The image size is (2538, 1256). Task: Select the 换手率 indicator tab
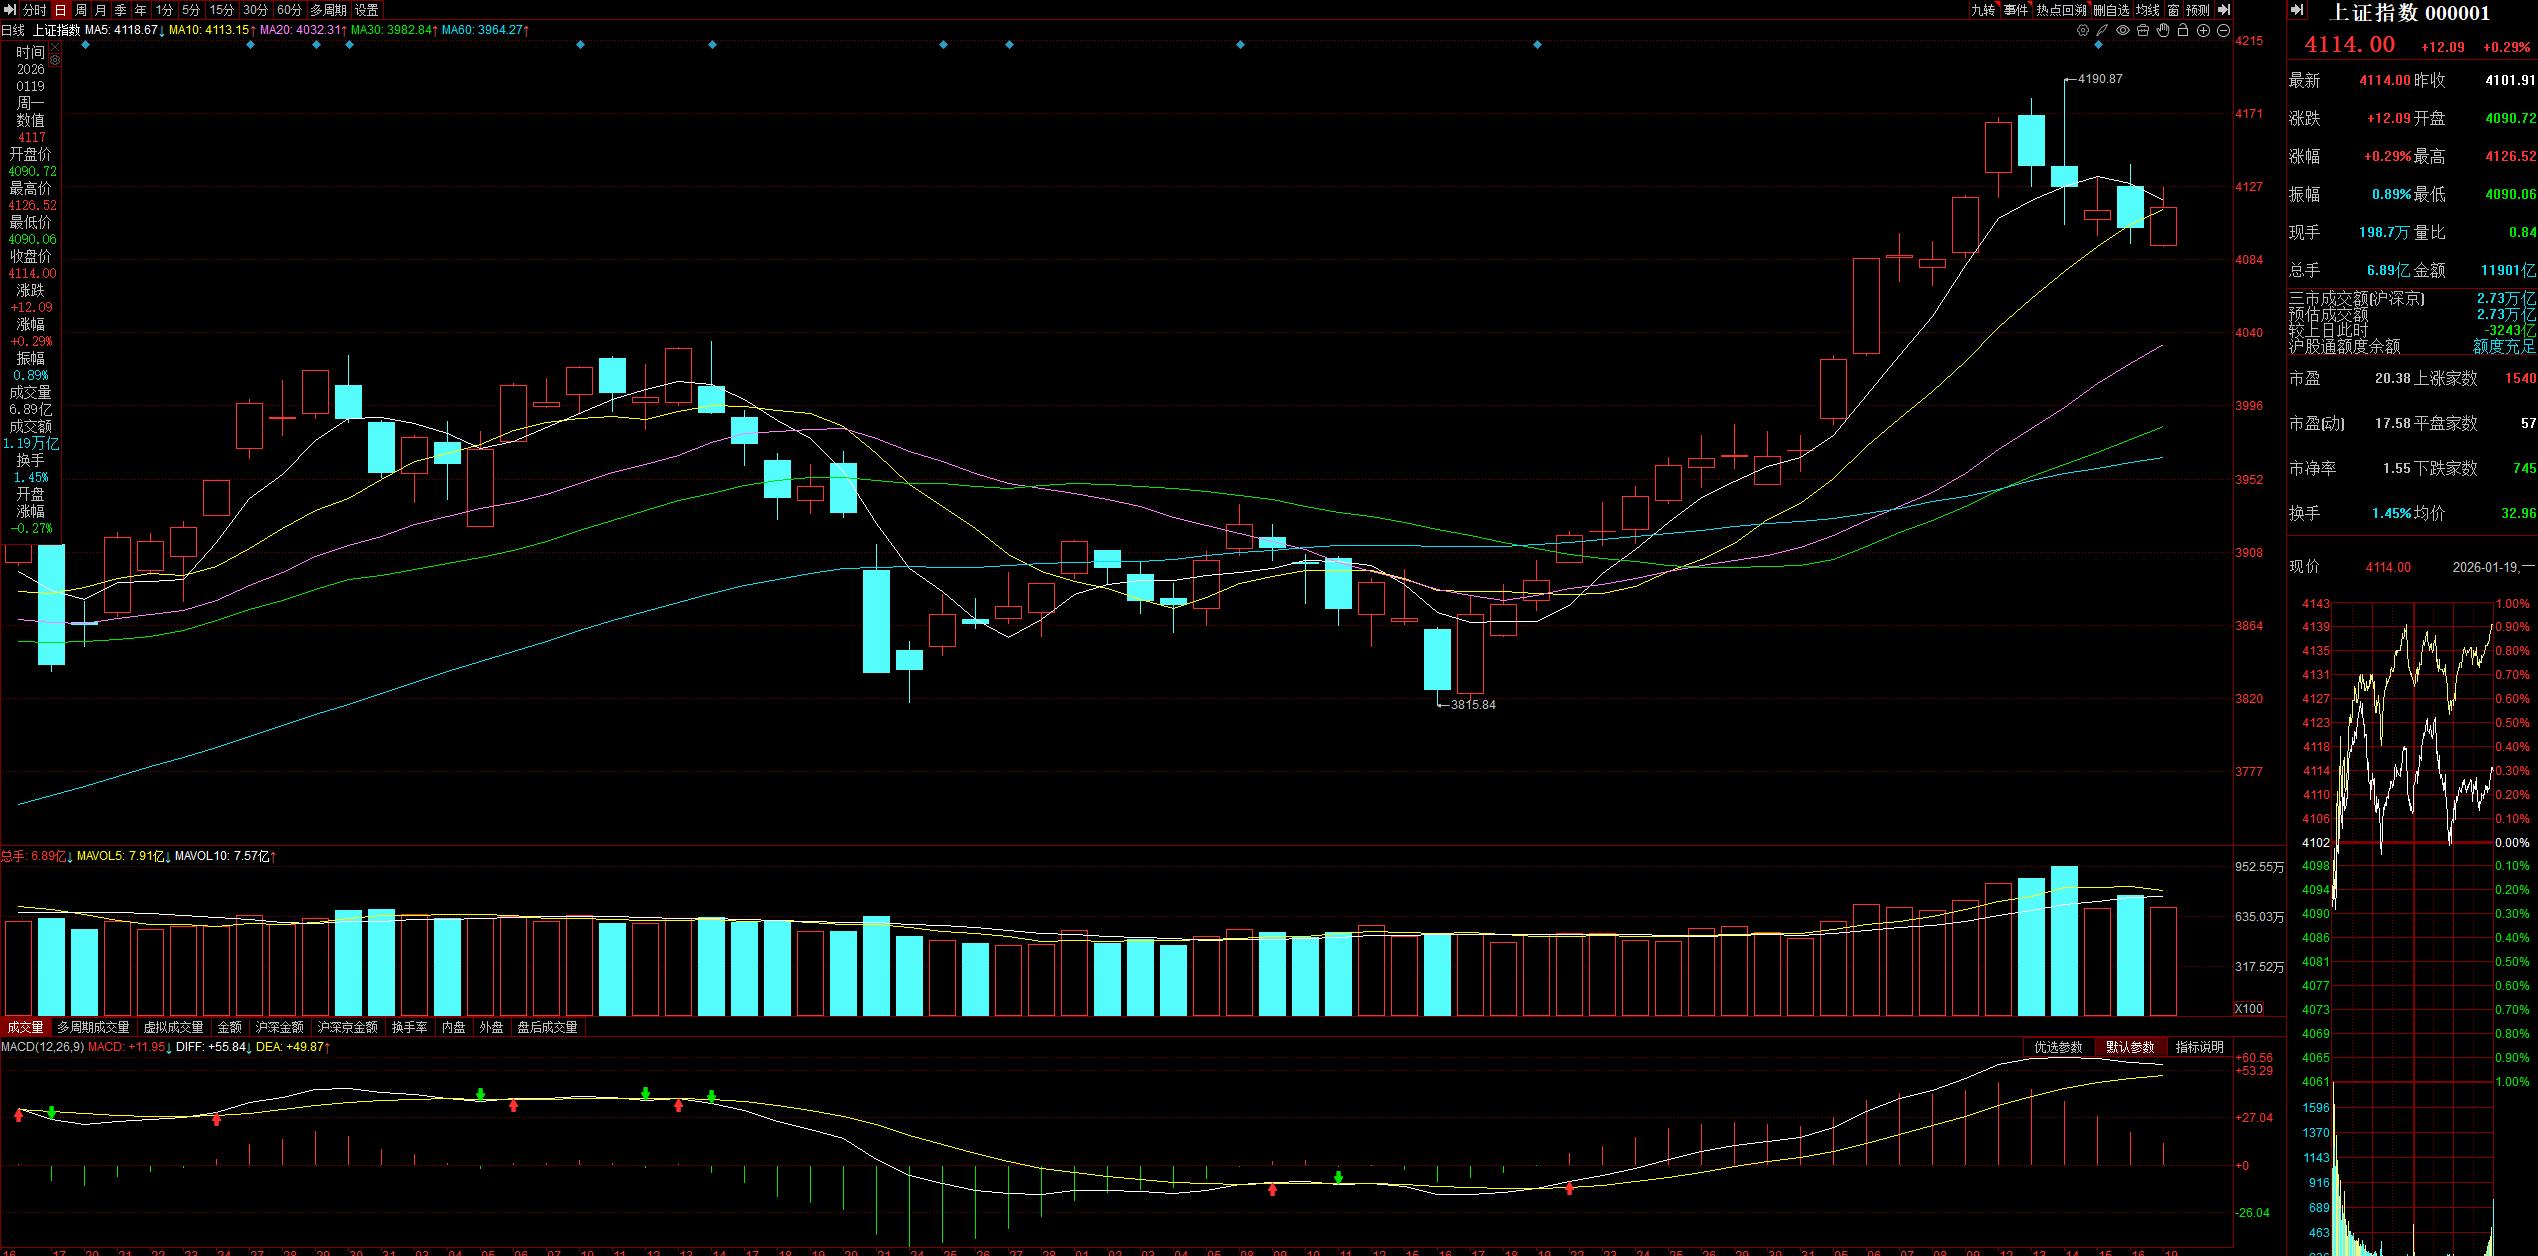pyautogui.click(x=409, y=1027)
